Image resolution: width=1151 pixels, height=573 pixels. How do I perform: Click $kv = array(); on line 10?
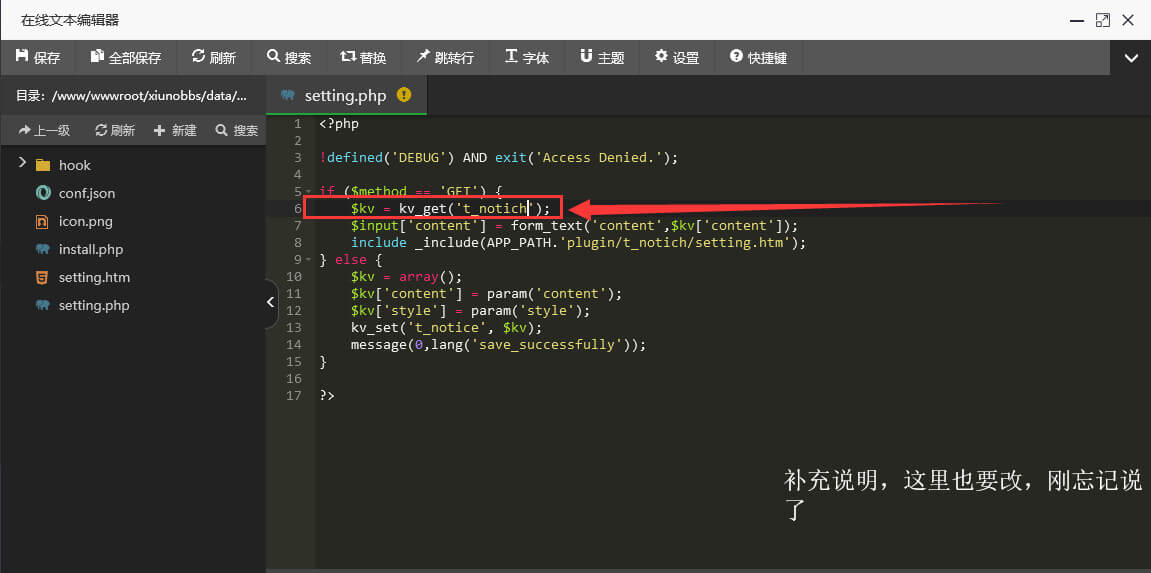[407, 277]
